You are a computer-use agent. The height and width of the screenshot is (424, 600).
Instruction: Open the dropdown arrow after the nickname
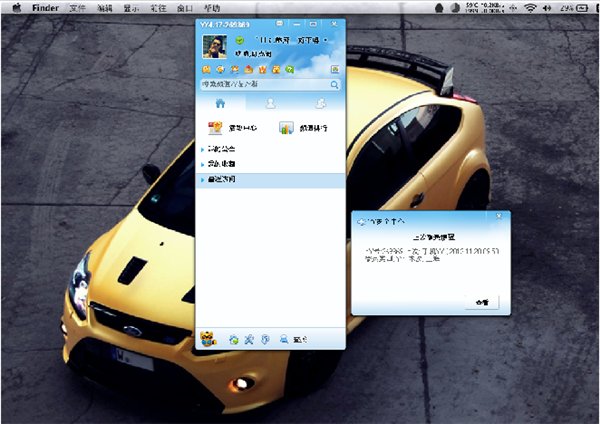pos(326,40)
